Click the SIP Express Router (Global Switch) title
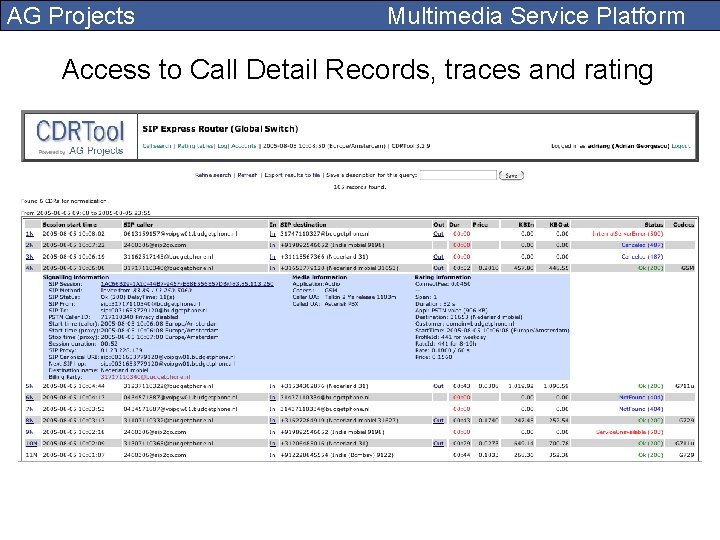The image size is (720, 540). click(x=220, y=129)
